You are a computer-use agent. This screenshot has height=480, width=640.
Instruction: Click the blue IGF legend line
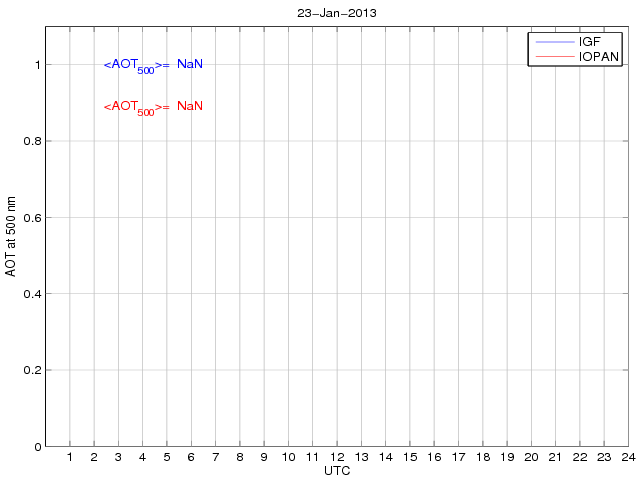pos(555,42)
